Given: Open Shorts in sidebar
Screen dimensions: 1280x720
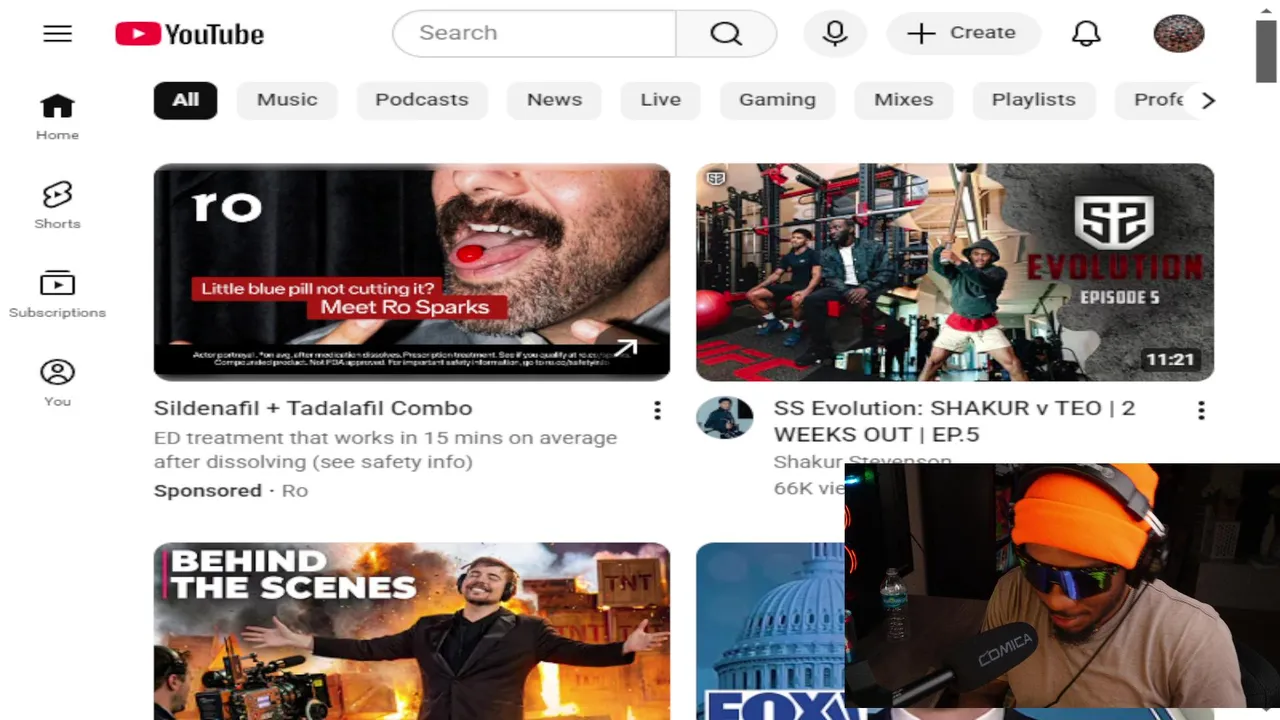Looking at the screenshot, I should pyautogui.click(x=57, y=205).
